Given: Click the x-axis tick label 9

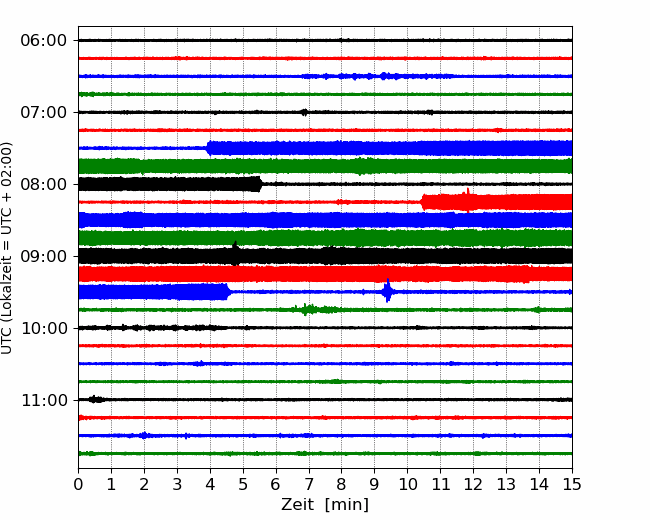Looking at the screenshot, I should tap(374, 484).
